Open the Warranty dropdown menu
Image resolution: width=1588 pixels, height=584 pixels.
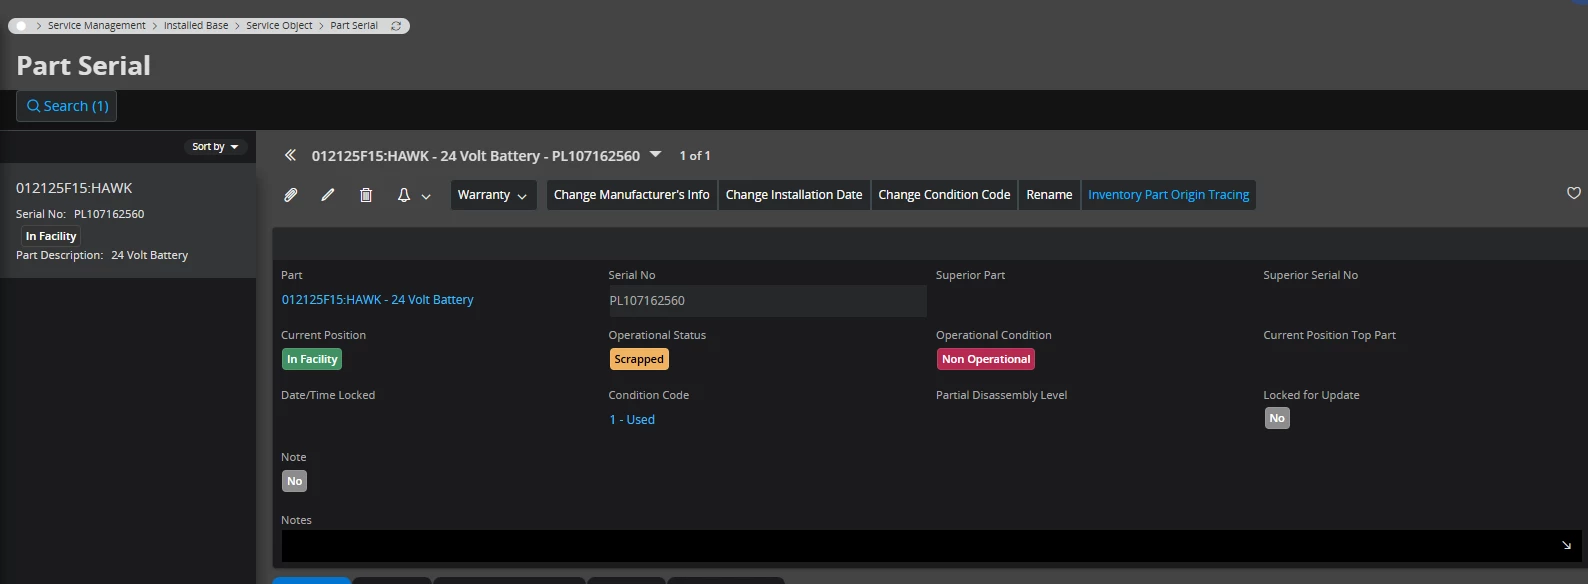click(493, 195)
